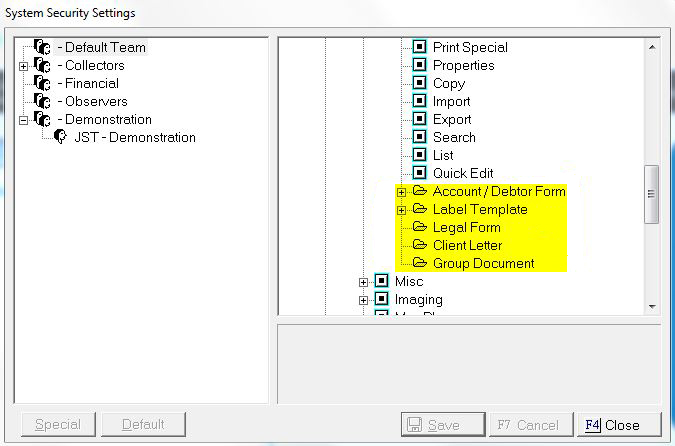Expand the Account / Debtor Form folder
The width and height of the screenshot is (675, 446).
click(401, 192)
